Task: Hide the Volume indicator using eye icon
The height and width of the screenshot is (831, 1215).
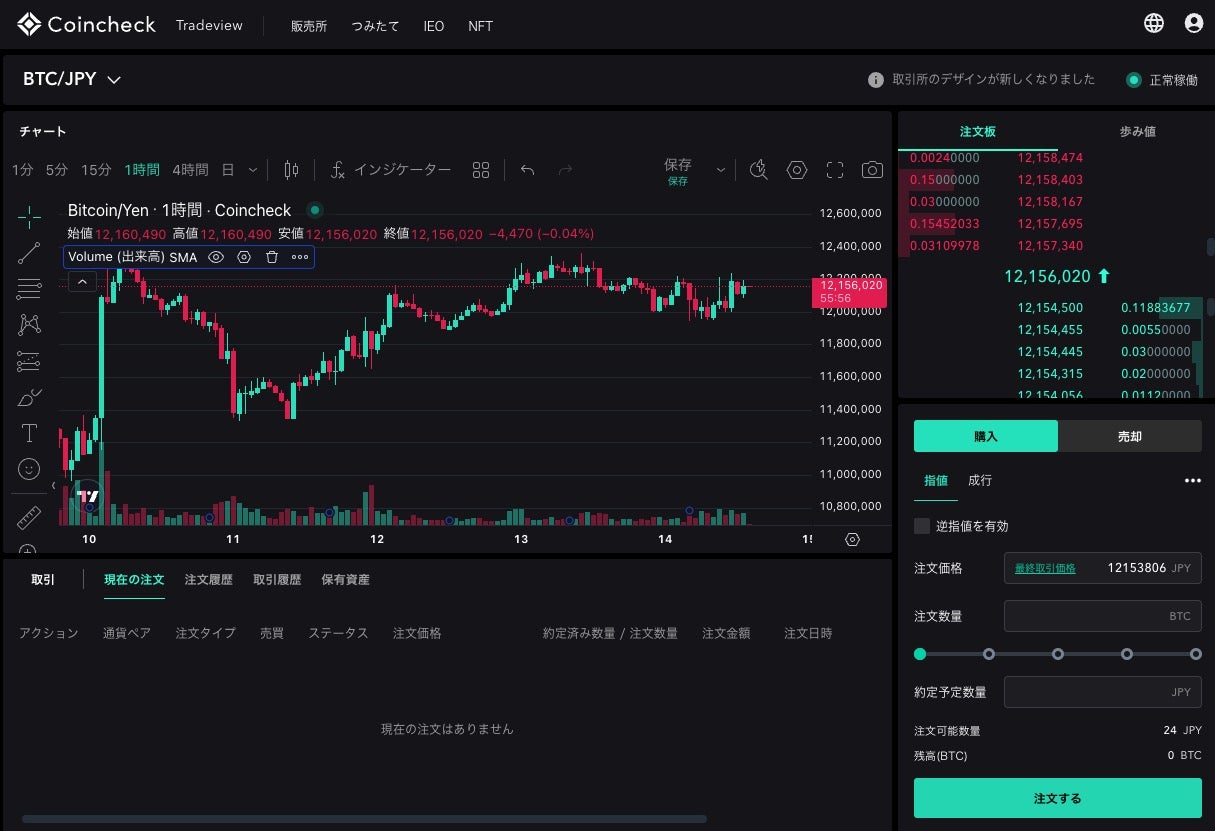Action: click(215, 257)
